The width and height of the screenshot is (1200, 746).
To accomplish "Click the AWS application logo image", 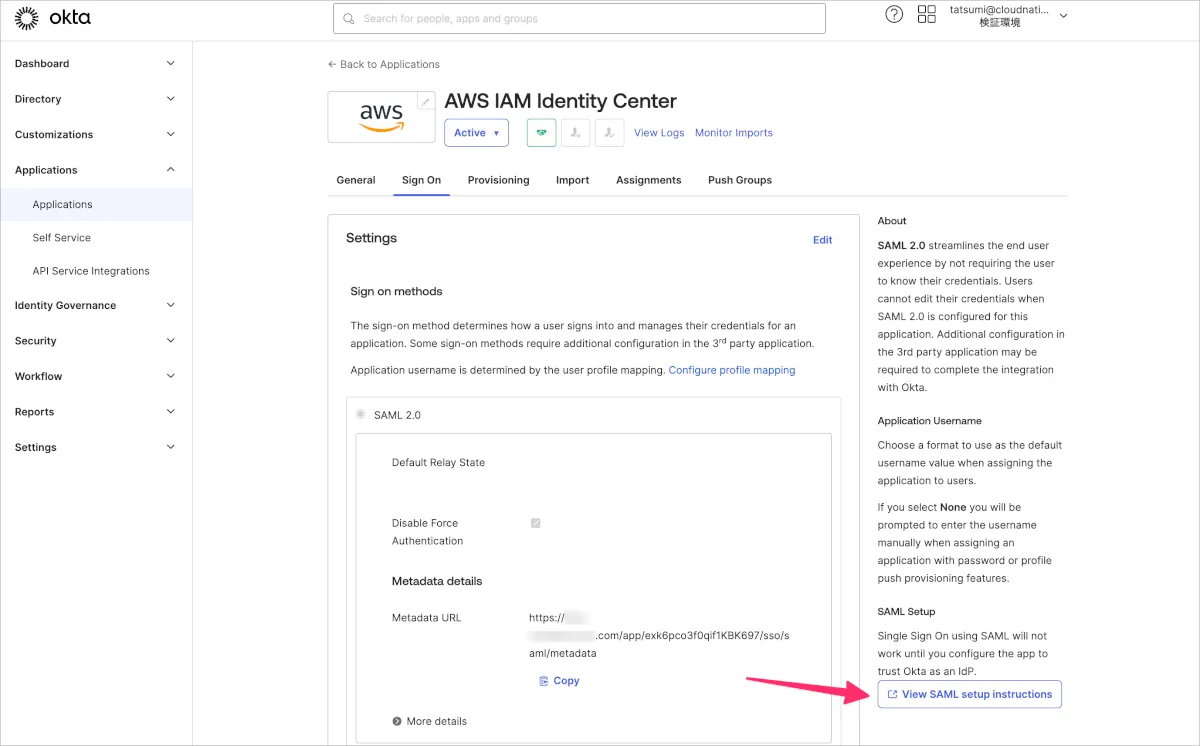I will coord(381,118).
